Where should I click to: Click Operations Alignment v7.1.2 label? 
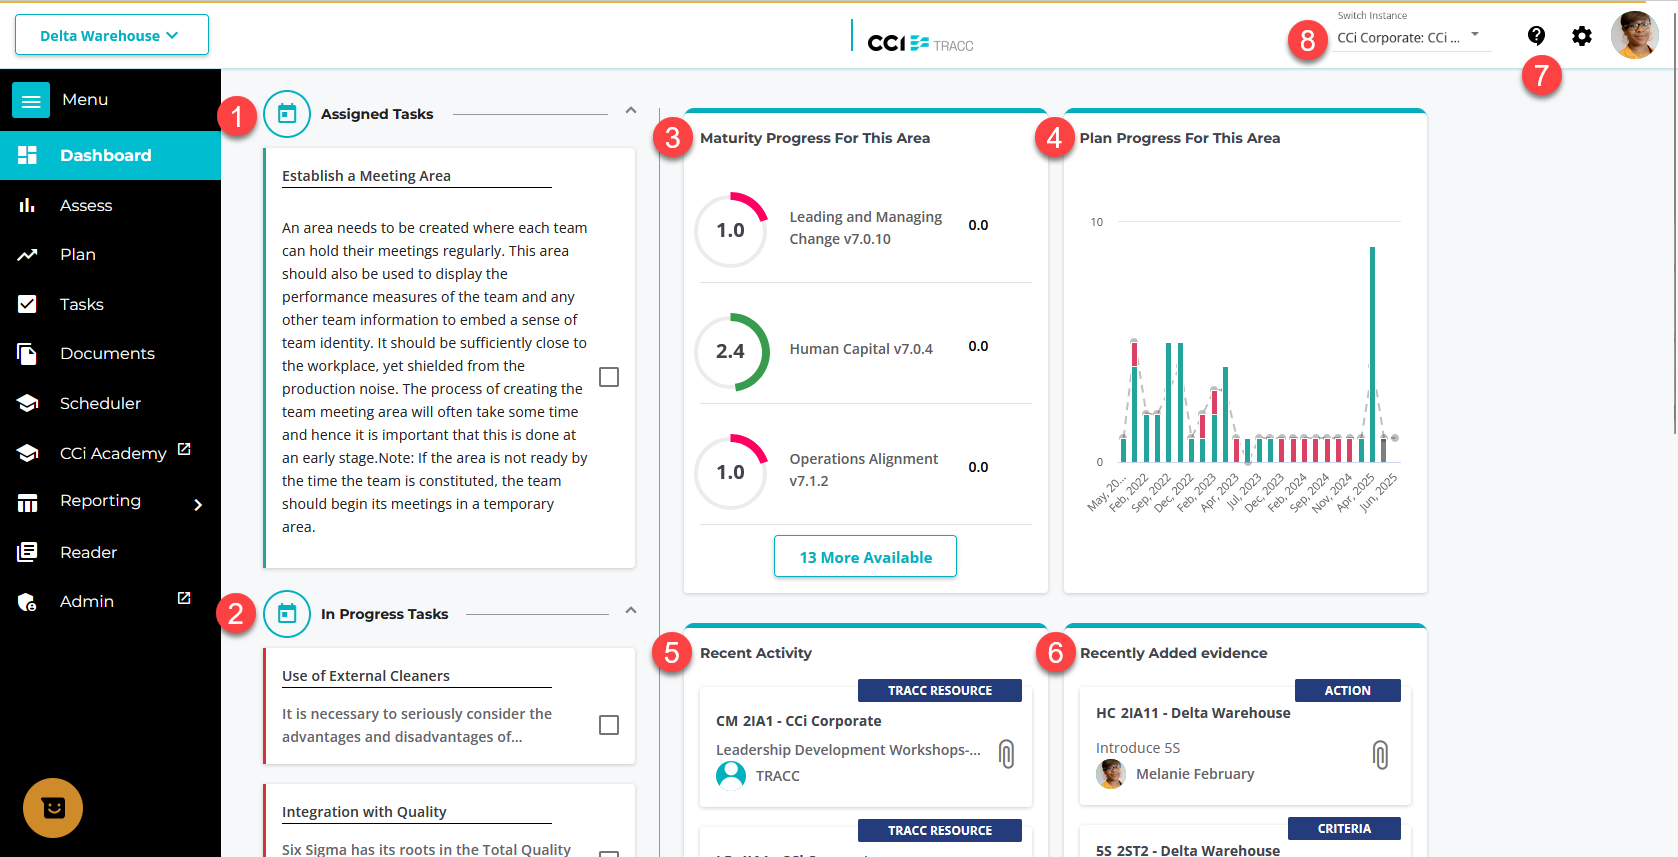coord(864,470)
